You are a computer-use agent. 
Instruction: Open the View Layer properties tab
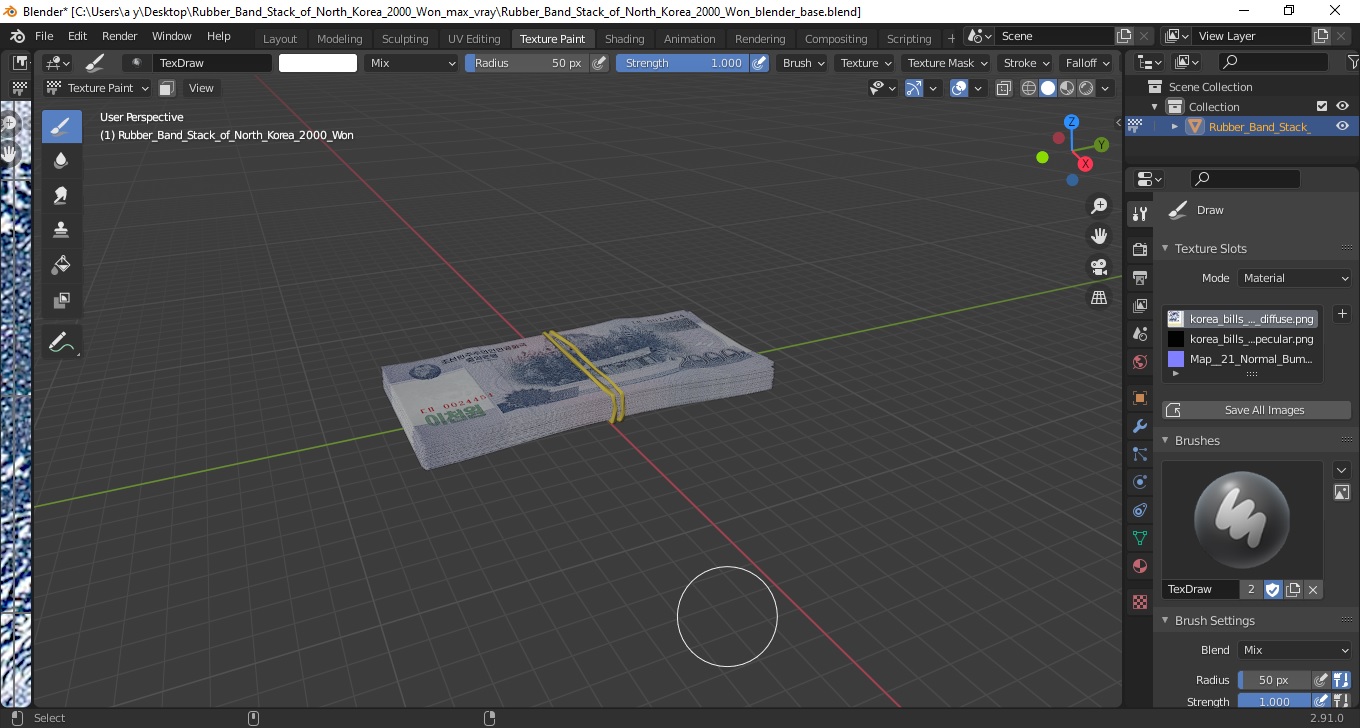coord(1139,306)
